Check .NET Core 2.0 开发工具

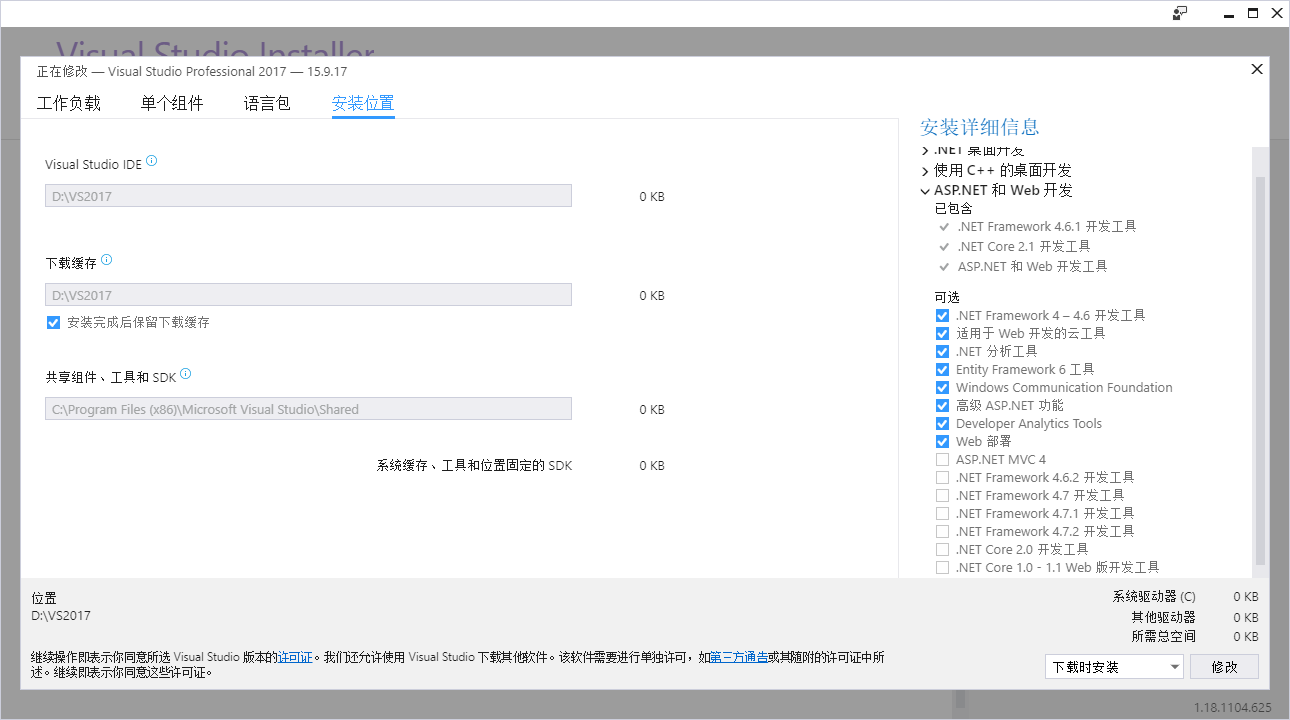tap(942, 549)
